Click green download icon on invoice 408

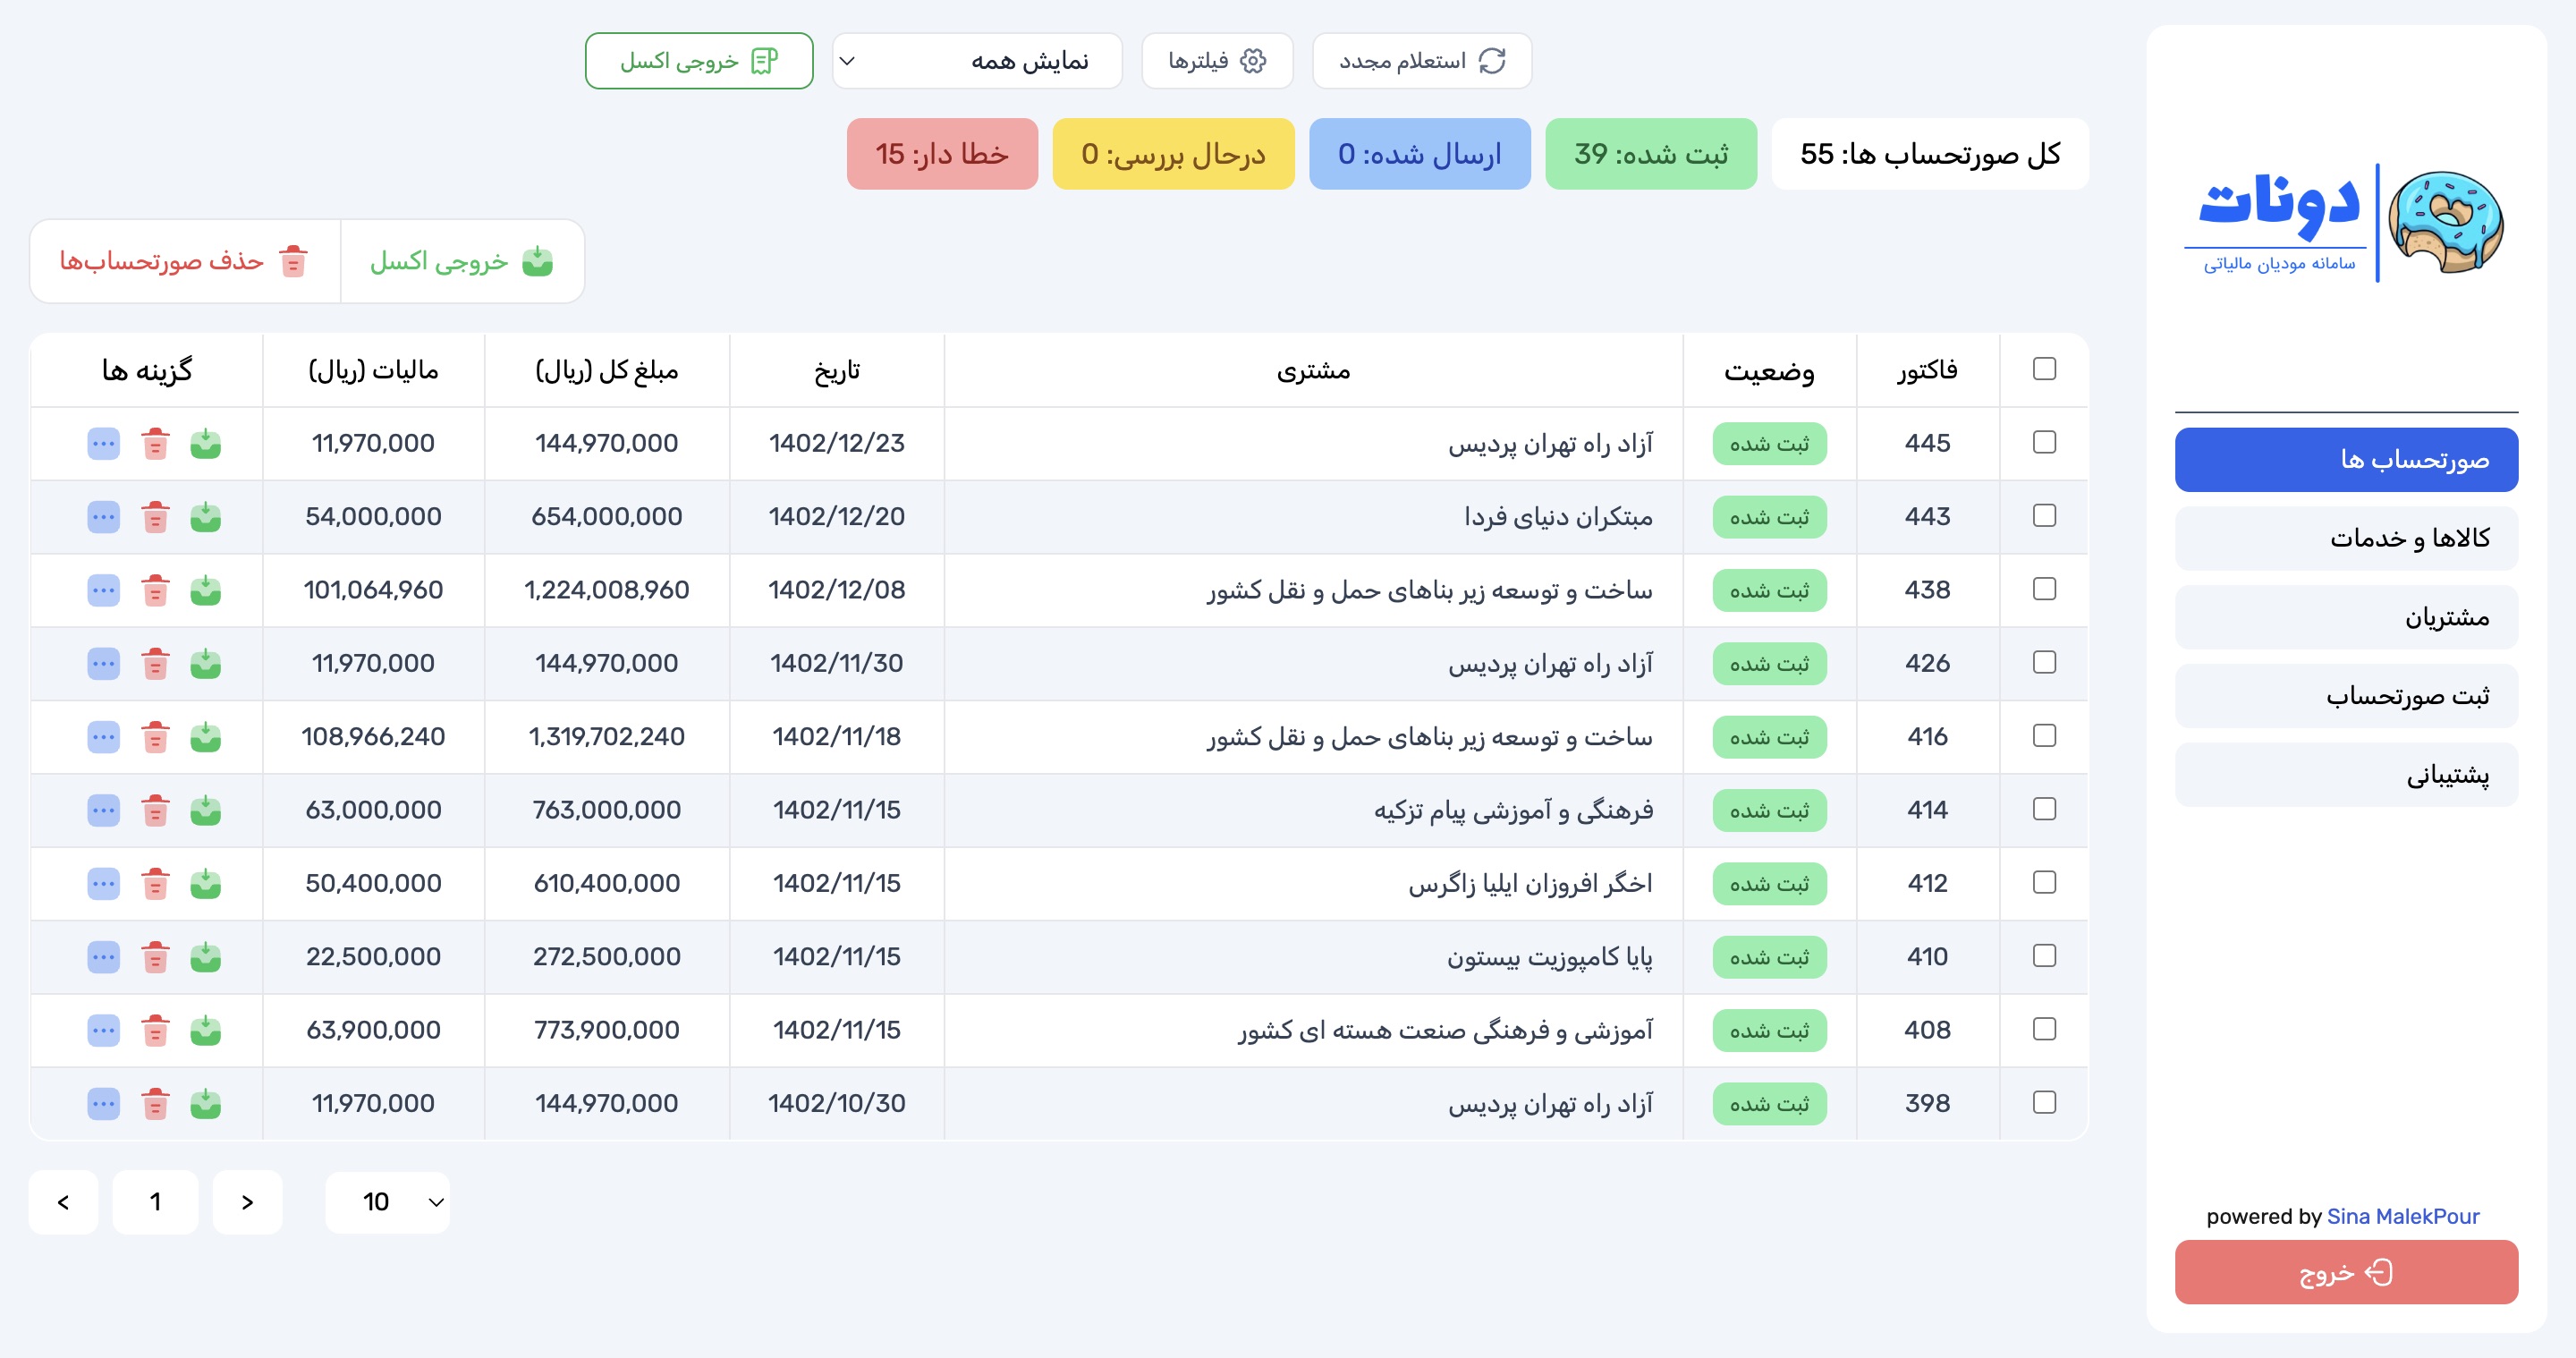click(205, 1030)
